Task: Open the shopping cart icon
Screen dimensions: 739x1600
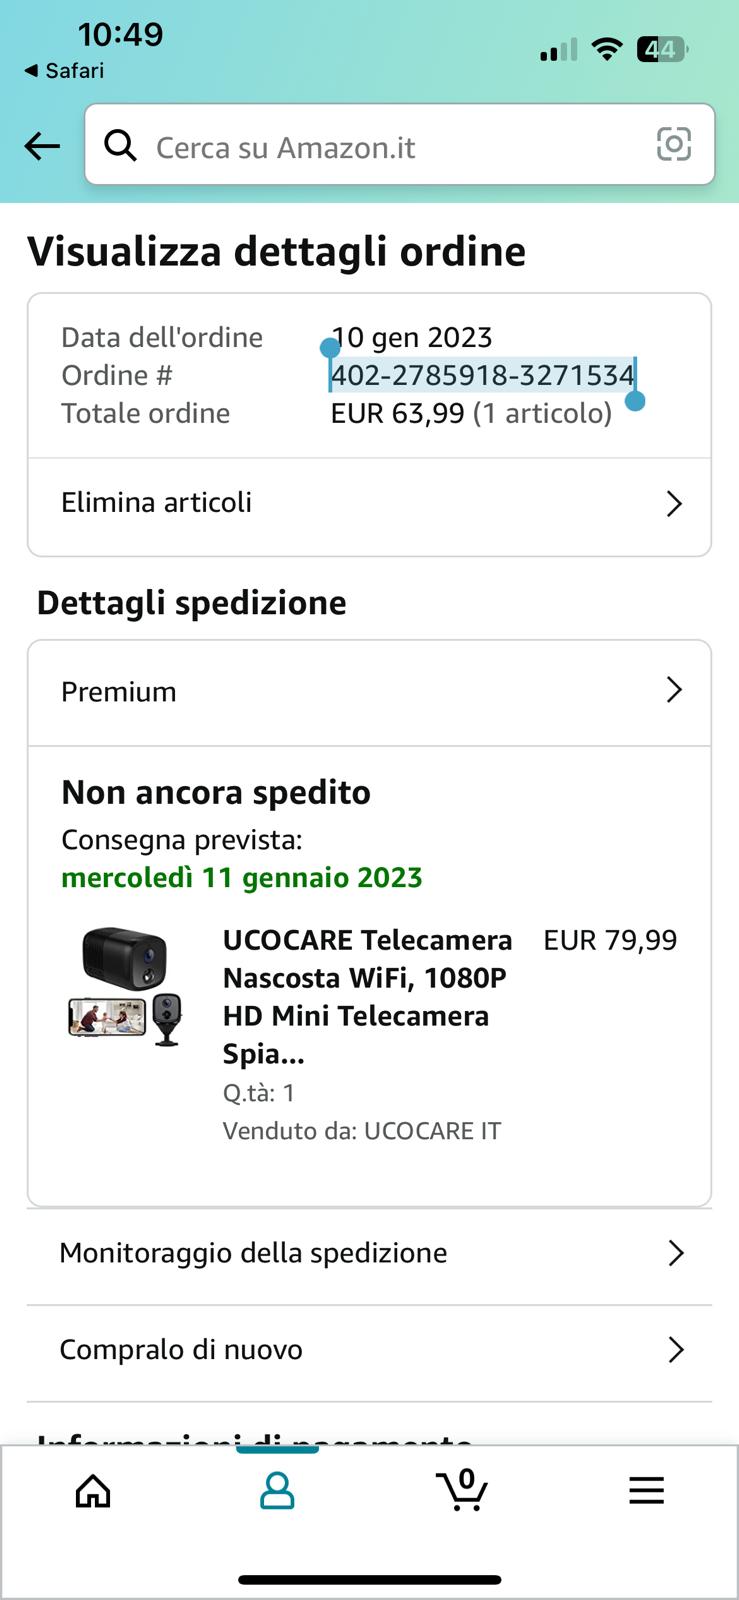Action: pos(462,1489)
